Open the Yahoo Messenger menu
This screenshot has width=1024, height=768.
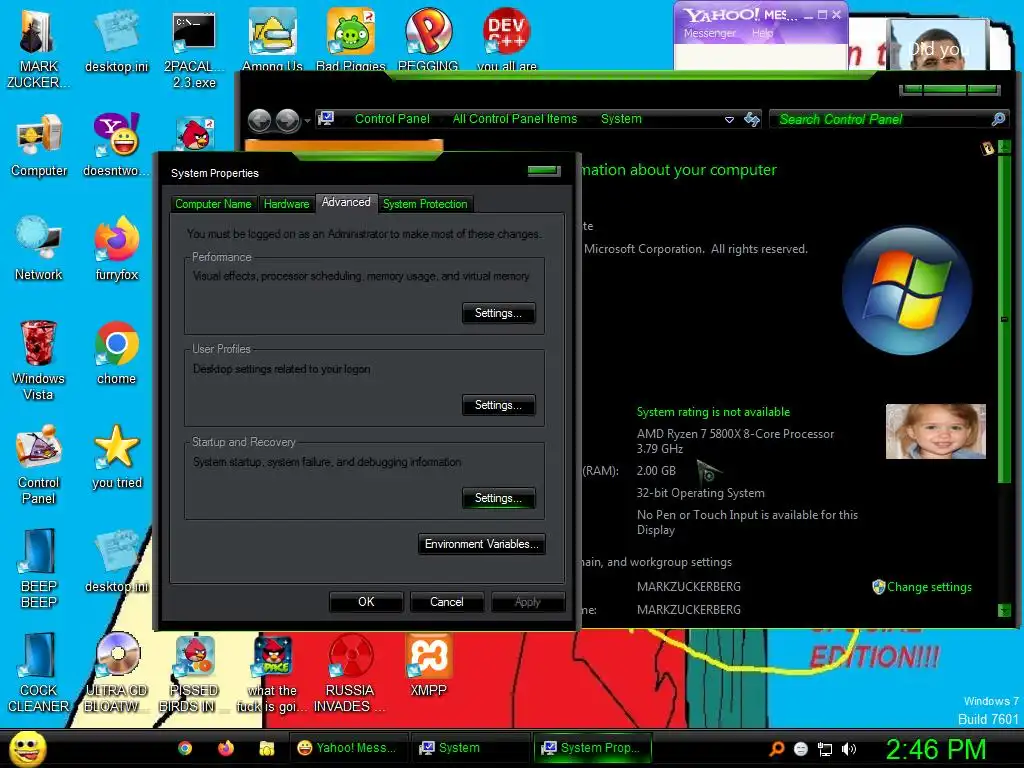tap(709, 33)
